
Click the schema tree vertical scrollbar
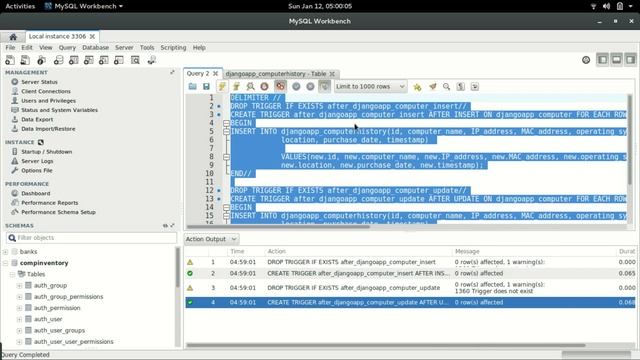(178, 267)
